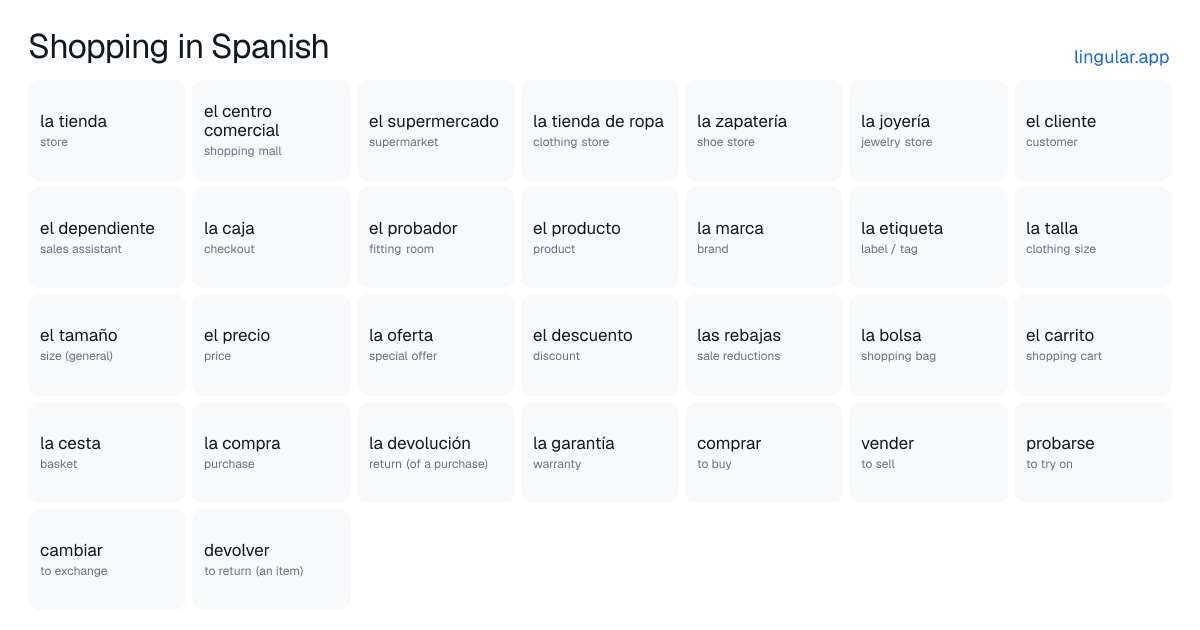
Task: Select the "el carrito" shopping cart card
Action: (1093, 345)
